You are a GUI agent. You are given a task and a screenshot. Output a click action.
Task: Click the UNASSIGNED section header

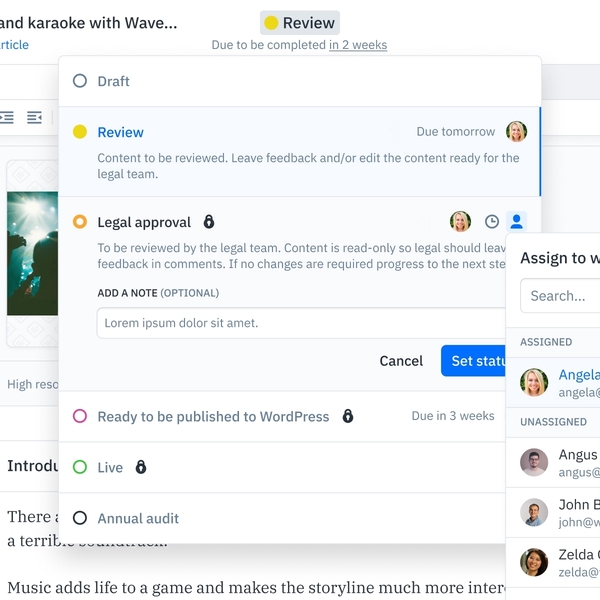[553, 422]
